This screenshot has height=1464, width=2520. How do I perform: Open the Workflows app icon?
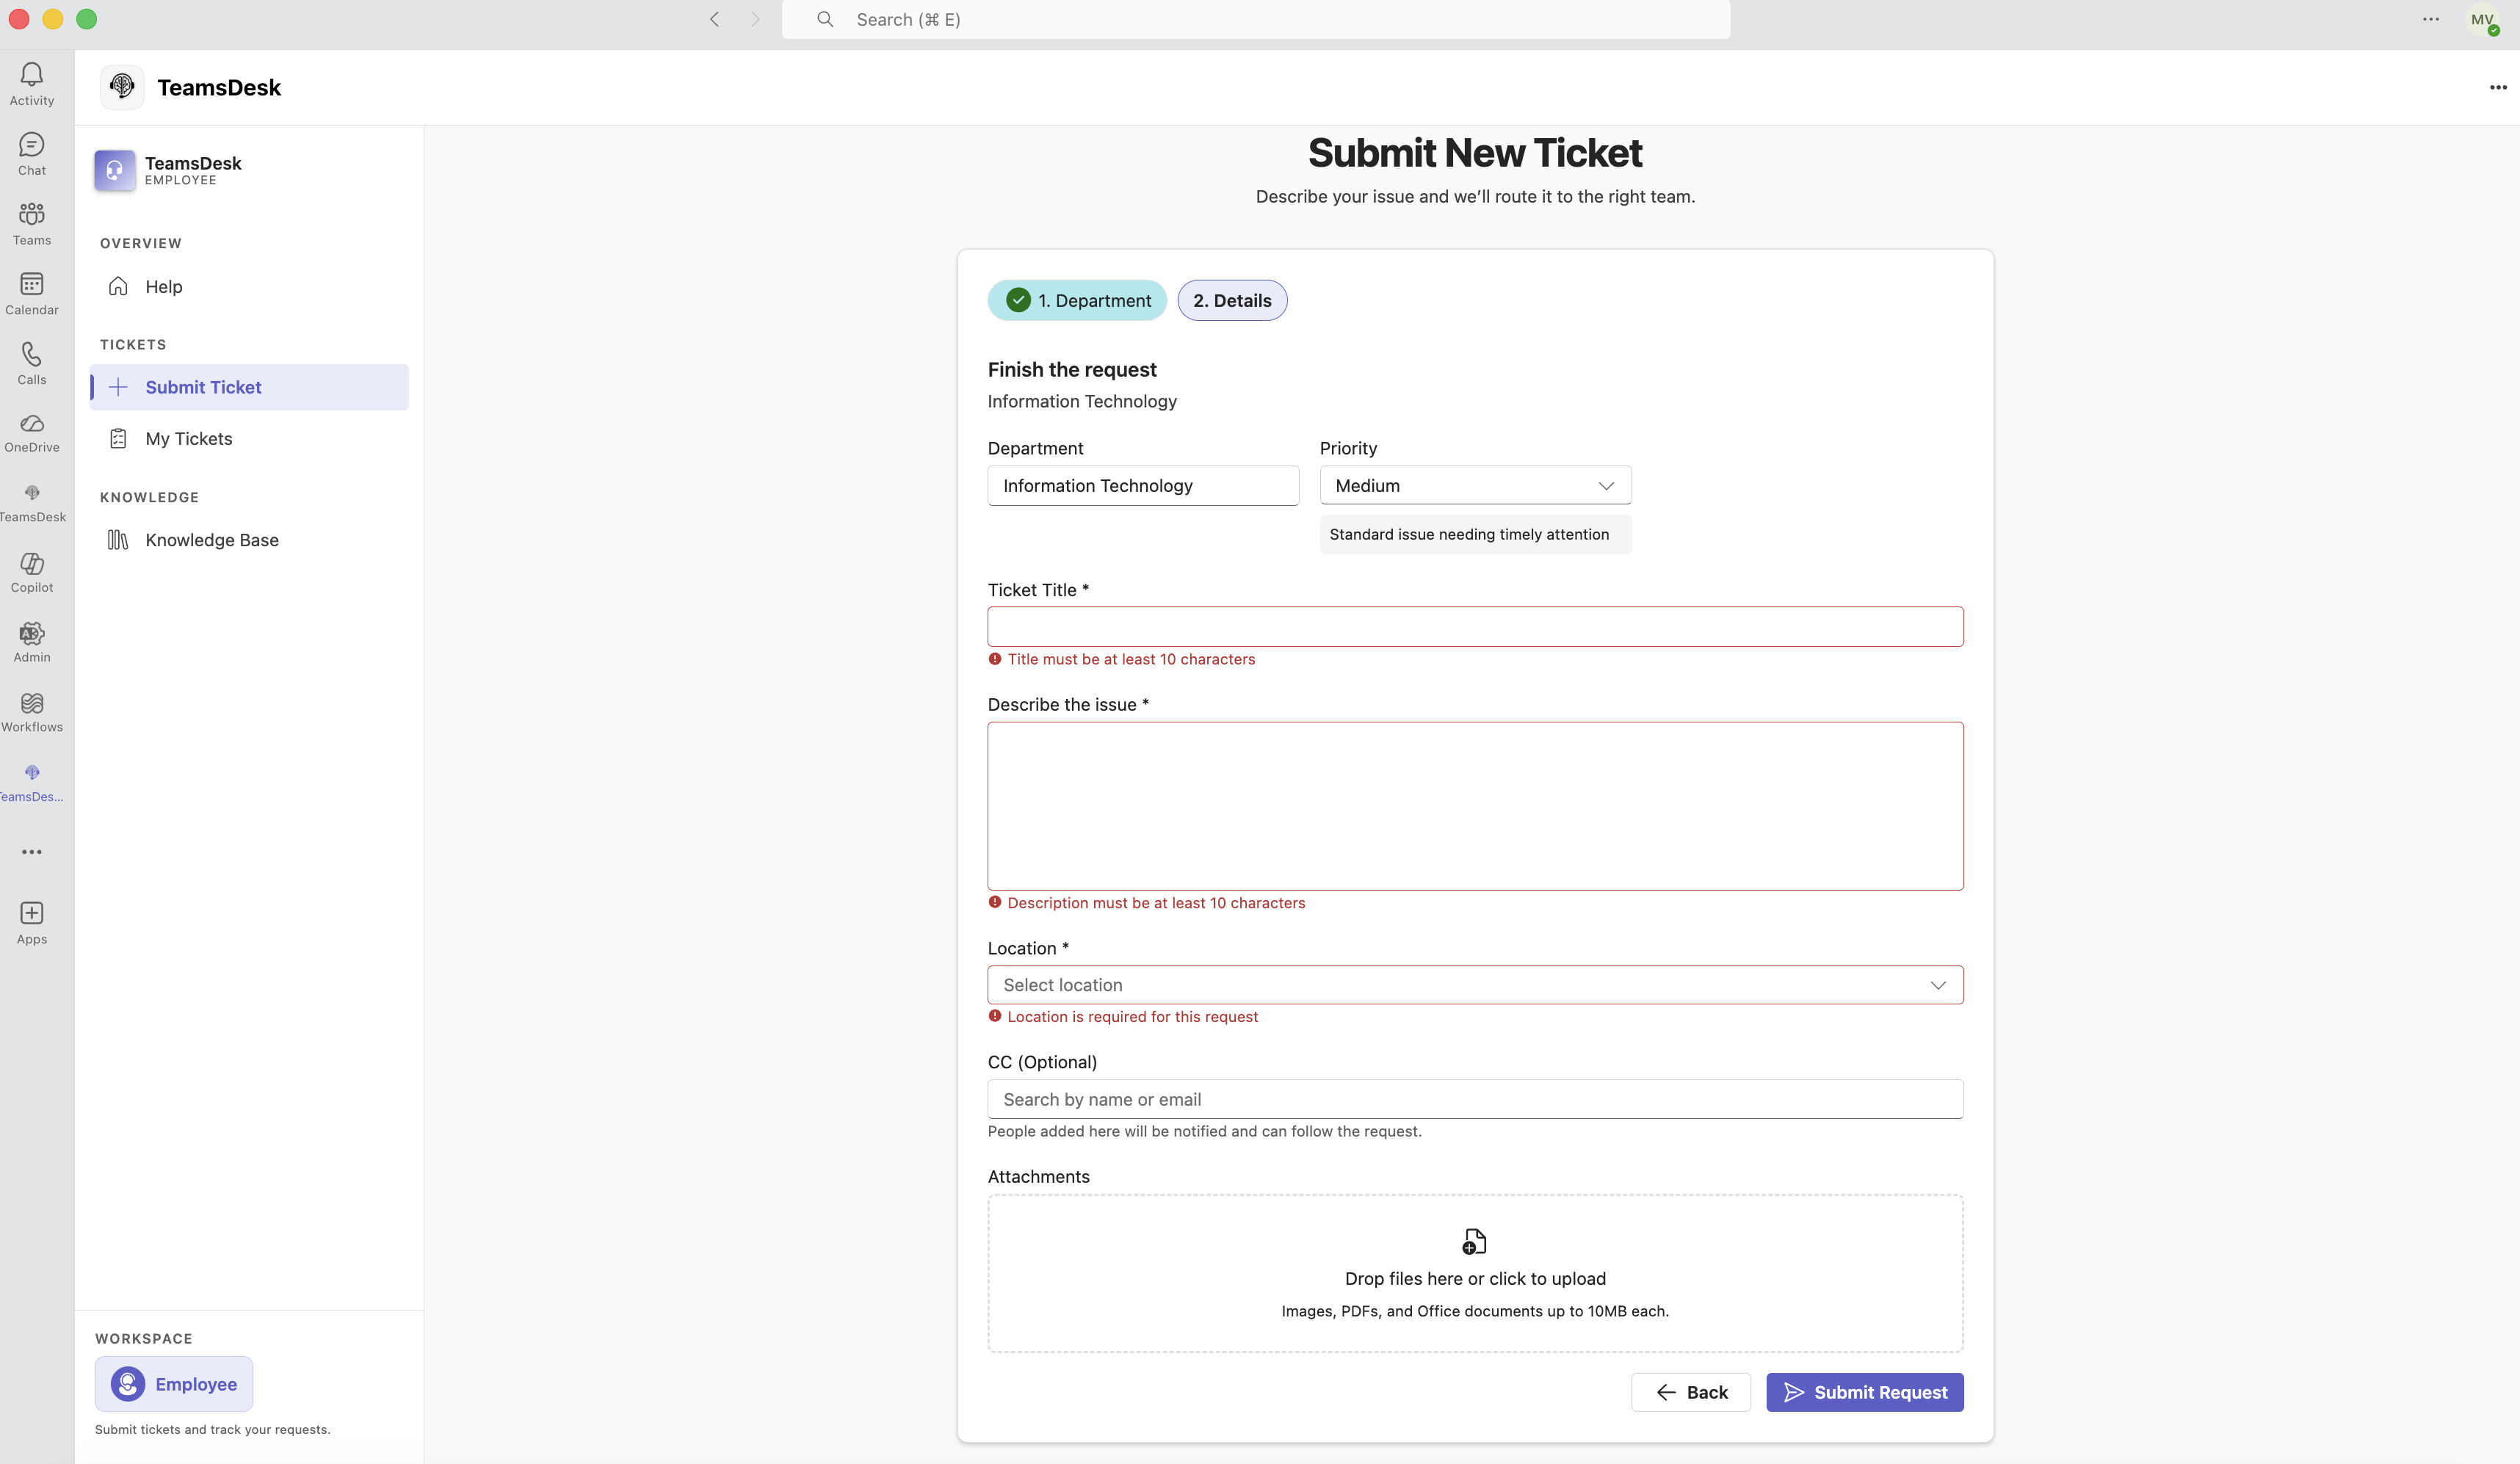[32, 703]
